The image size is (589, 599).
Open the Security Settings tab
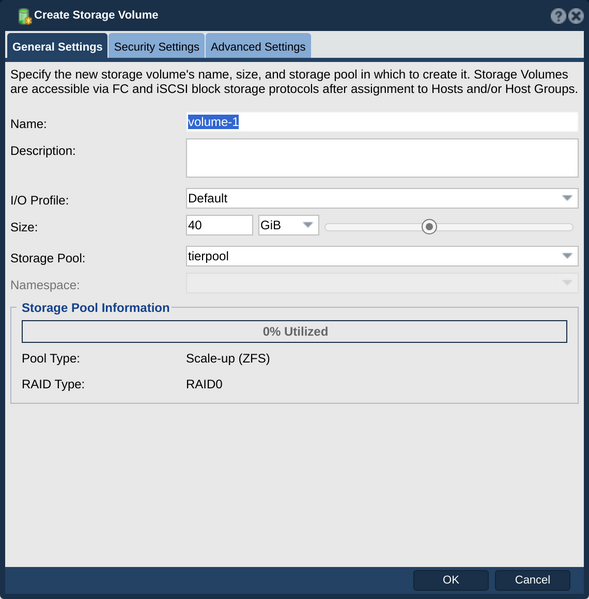click(157, 46)
